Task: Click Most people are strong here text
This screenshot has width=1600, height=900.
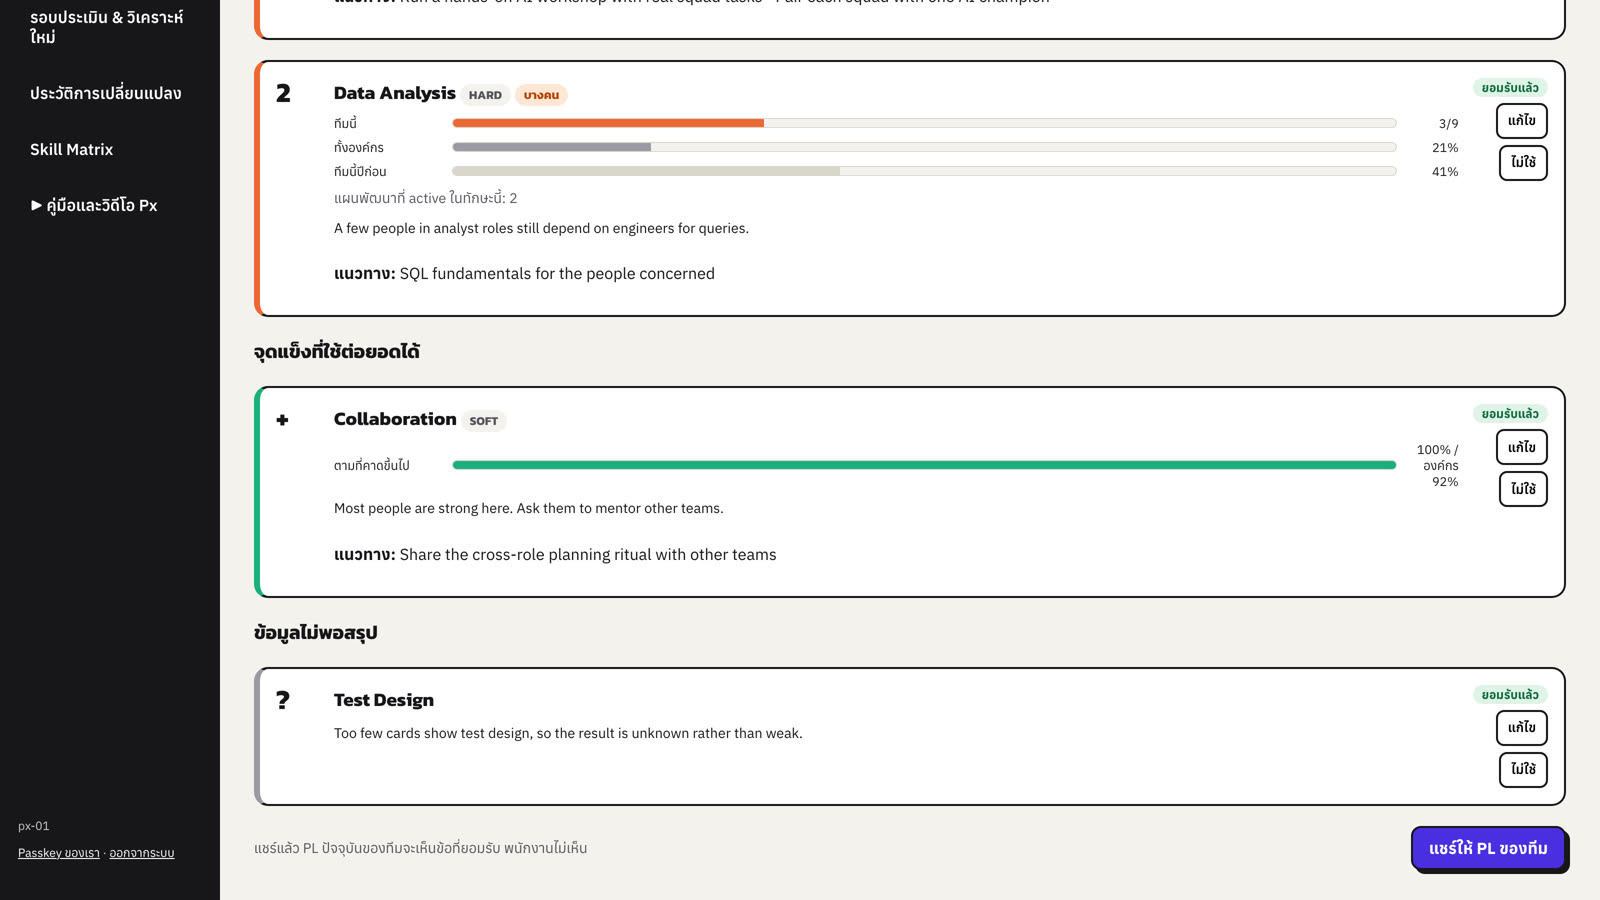Action: tap(528, 509)
